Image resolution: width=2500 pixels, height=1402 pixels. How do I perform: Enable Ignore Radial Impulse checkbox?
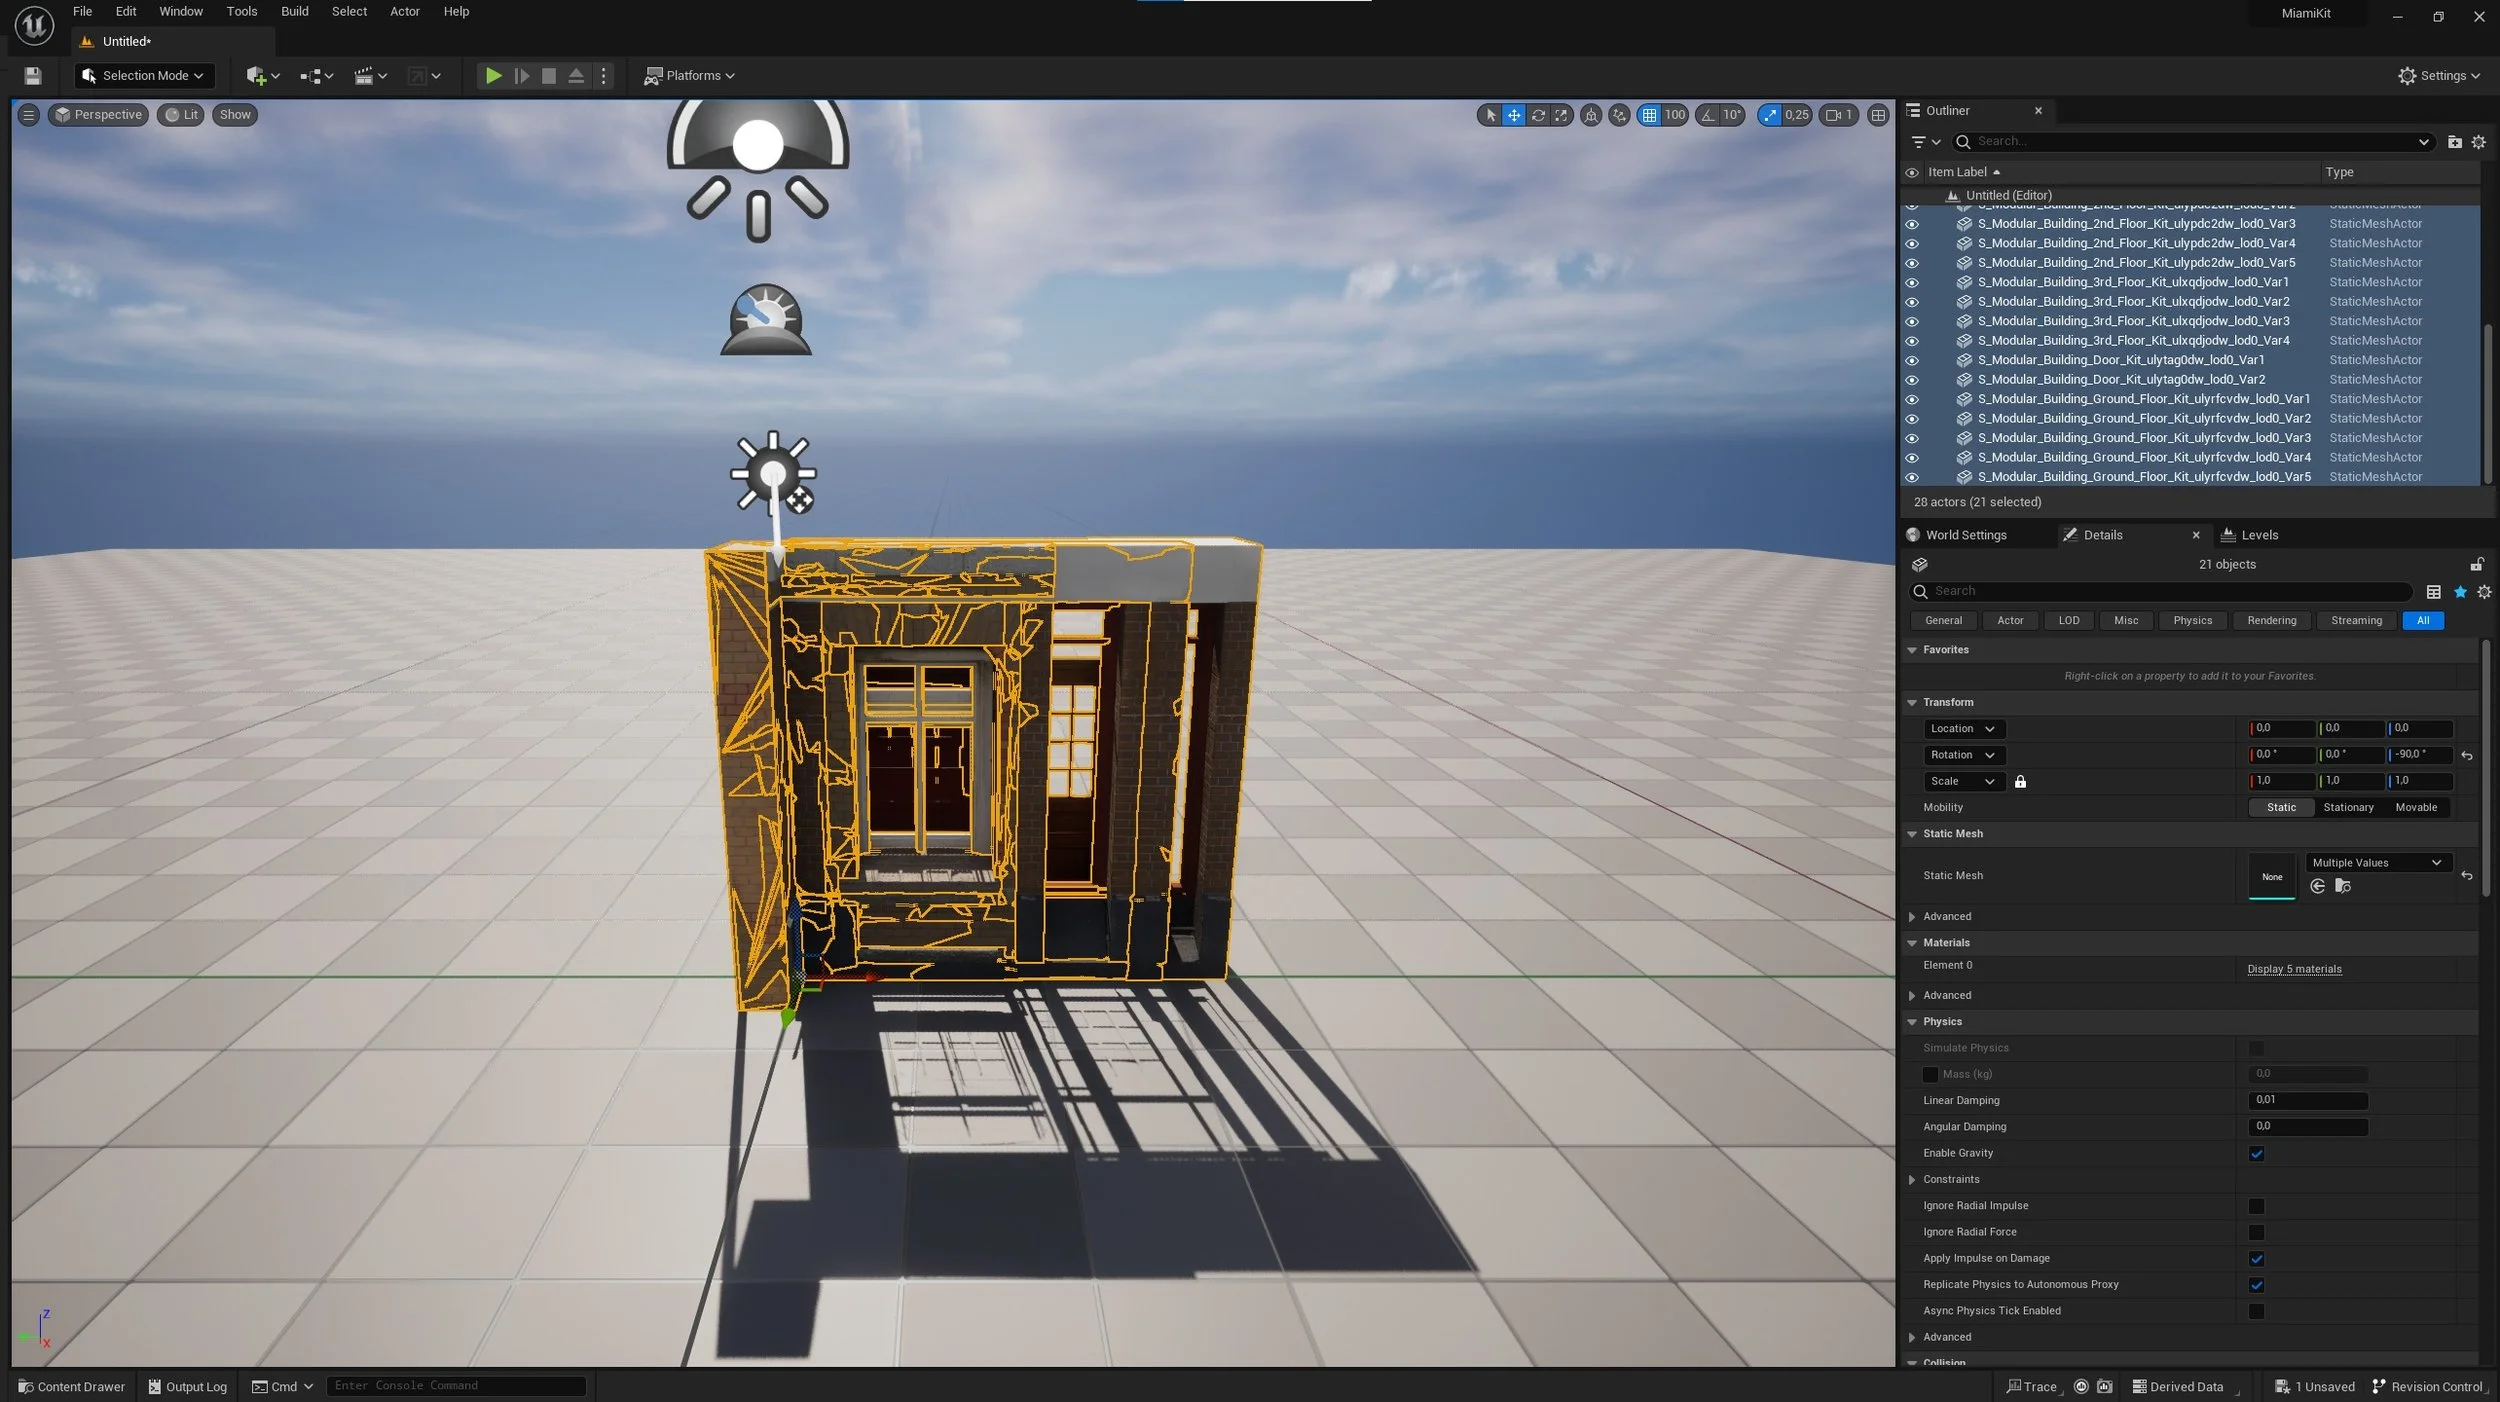pyautogui.click(x=2256, y=1206)
